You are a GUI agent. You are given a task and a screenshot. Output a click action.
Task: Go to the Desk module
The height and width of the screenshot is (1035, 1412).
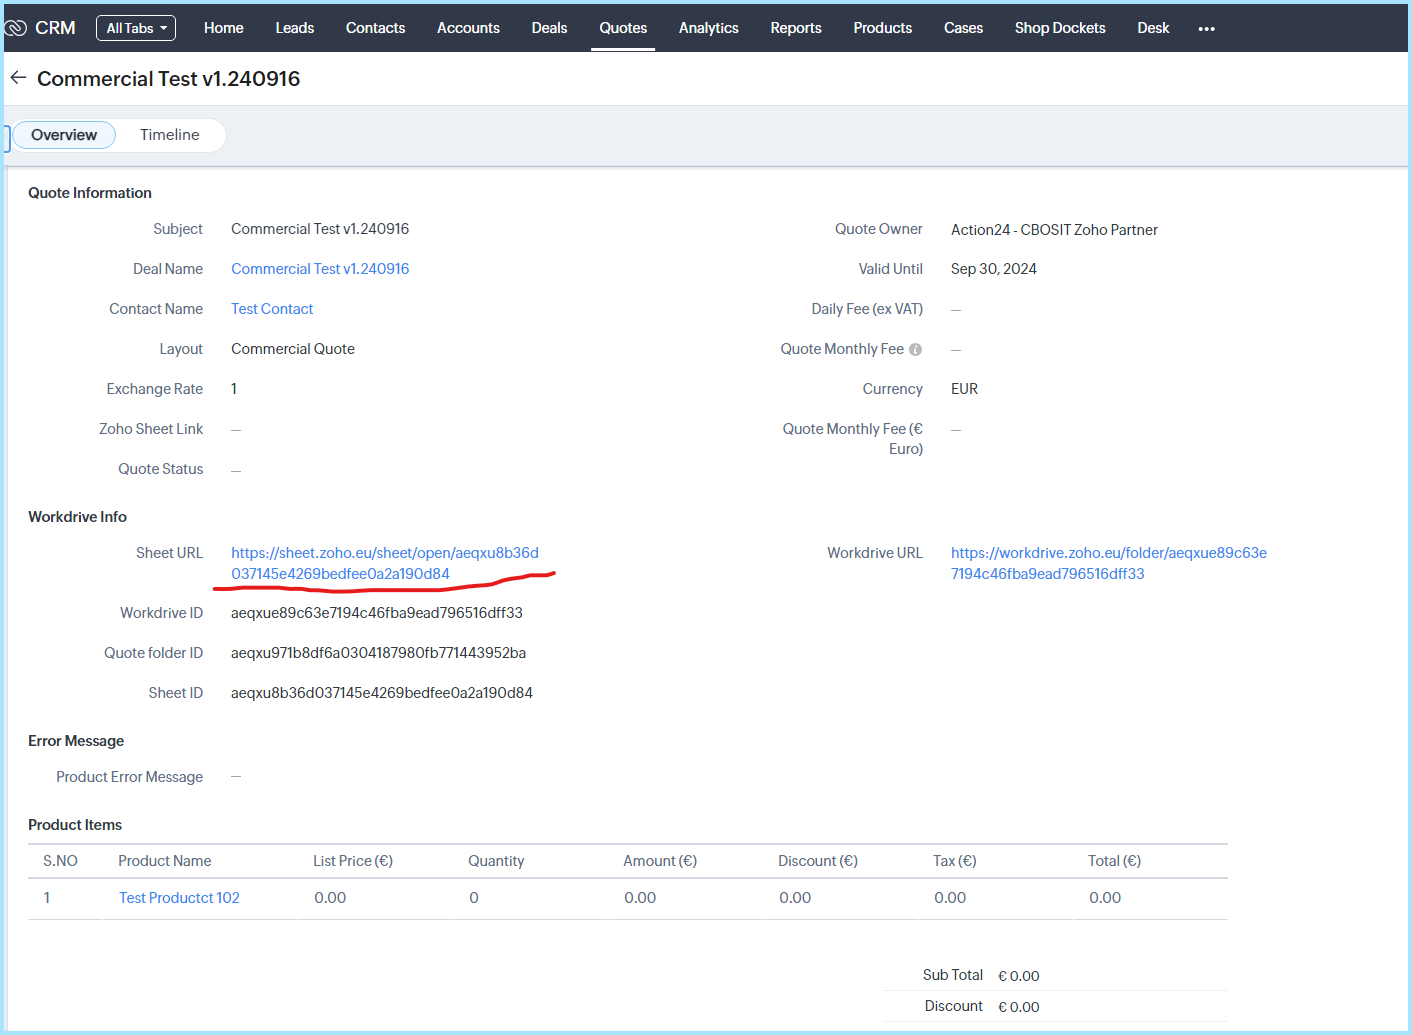[1152, 28]
